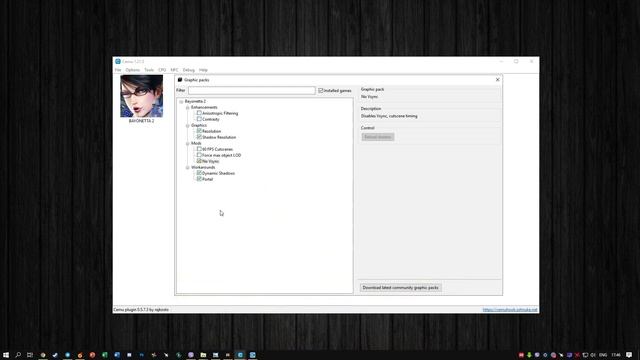640x360 pixels.
Task: Open the blue Word taskbar icon
Action: (117, 355)
